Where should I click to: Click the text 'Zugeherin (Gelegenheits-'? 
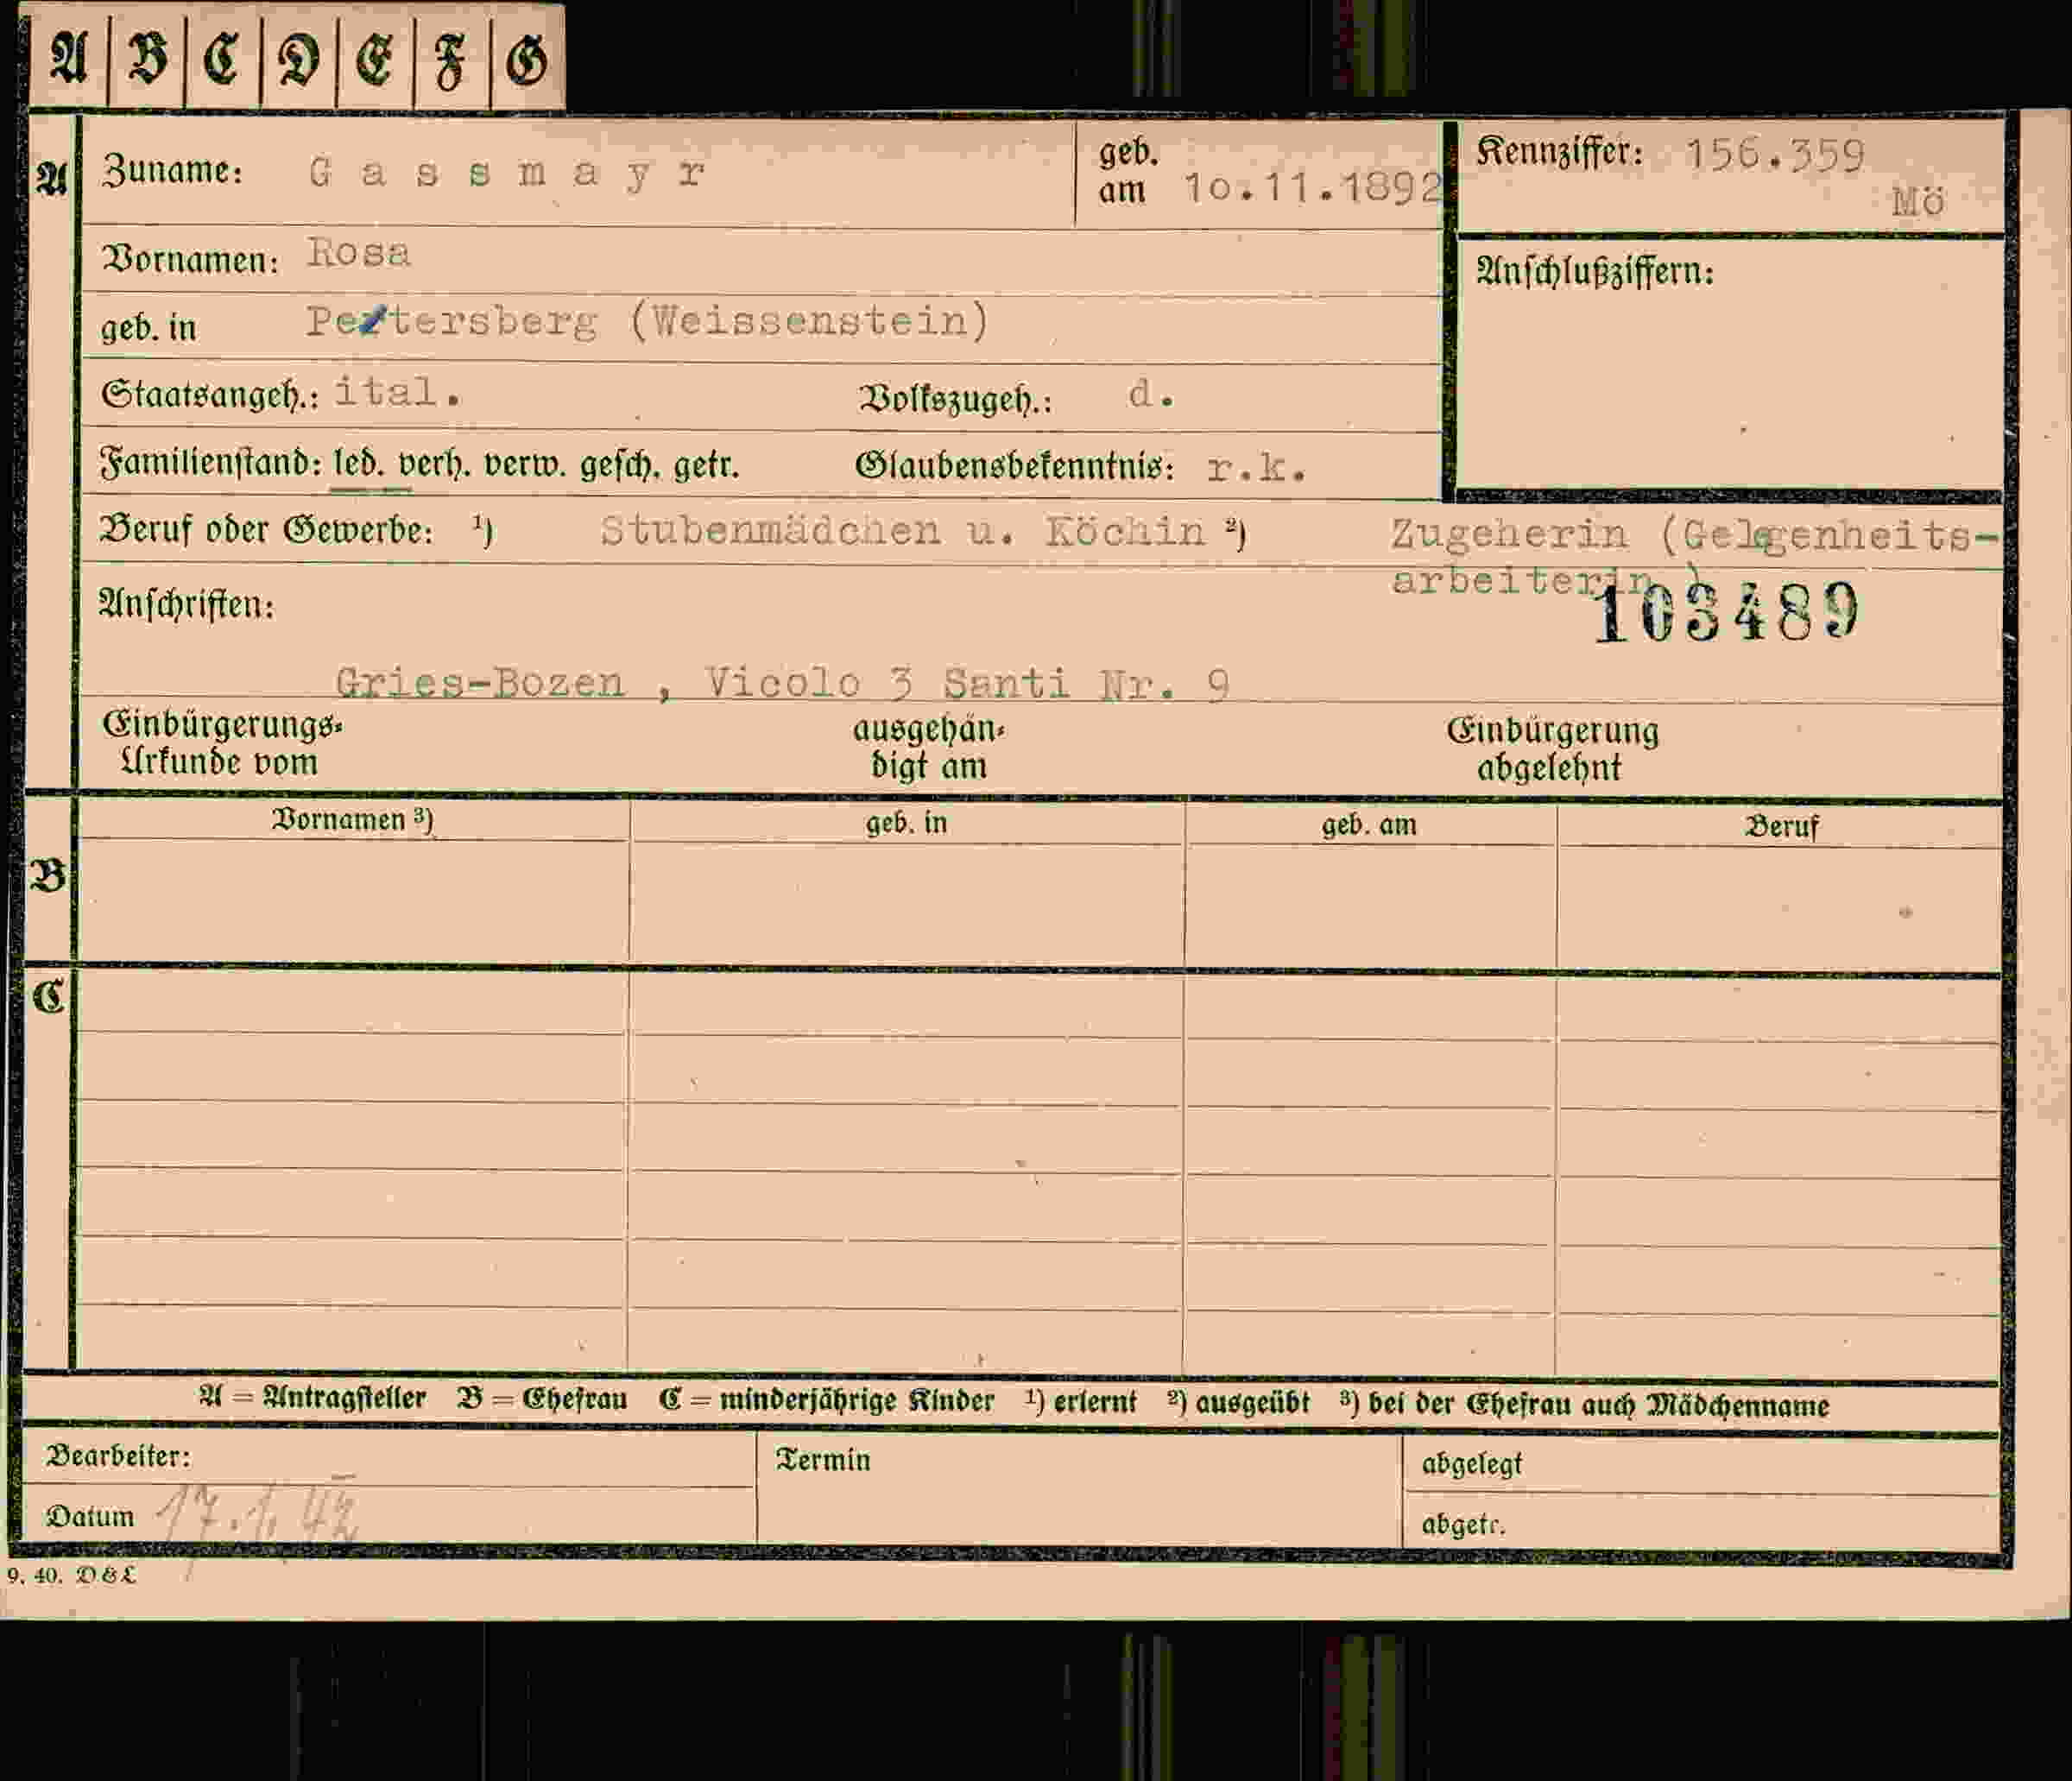(x=1694, y=536)
